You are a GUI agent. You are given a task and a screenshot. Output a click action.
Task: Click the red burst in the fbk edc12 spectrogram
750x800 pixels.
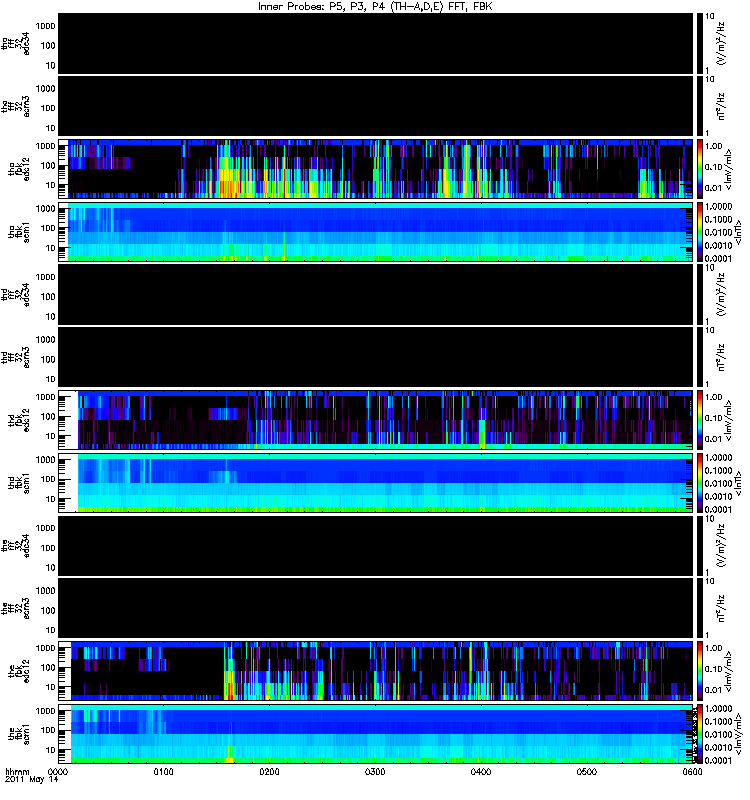tap(230, 690)
